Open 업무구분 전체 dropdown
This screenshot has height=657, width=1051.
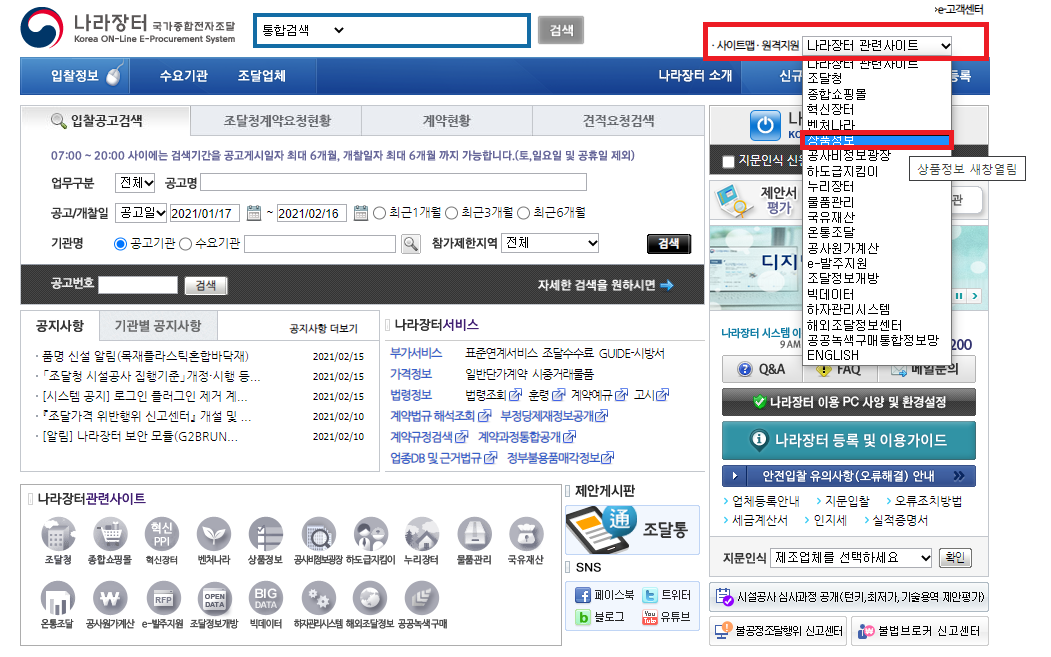click(x=135, y=182)
